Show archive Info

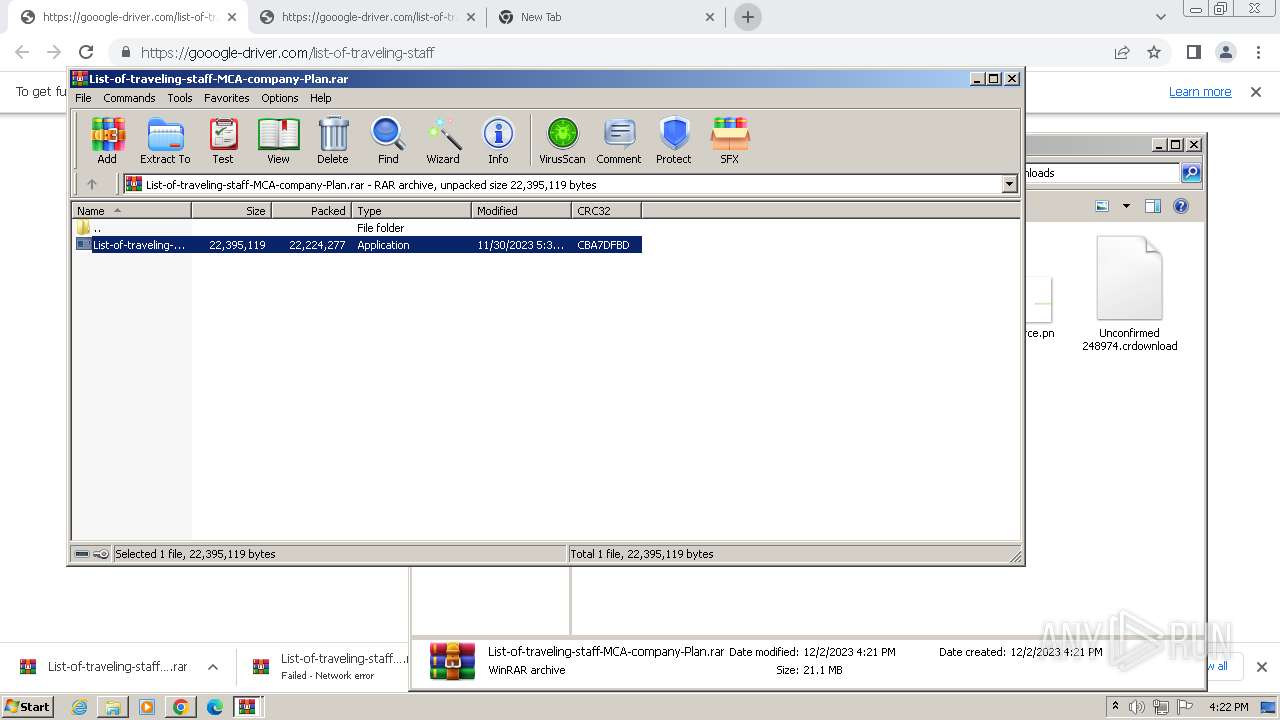498,140
